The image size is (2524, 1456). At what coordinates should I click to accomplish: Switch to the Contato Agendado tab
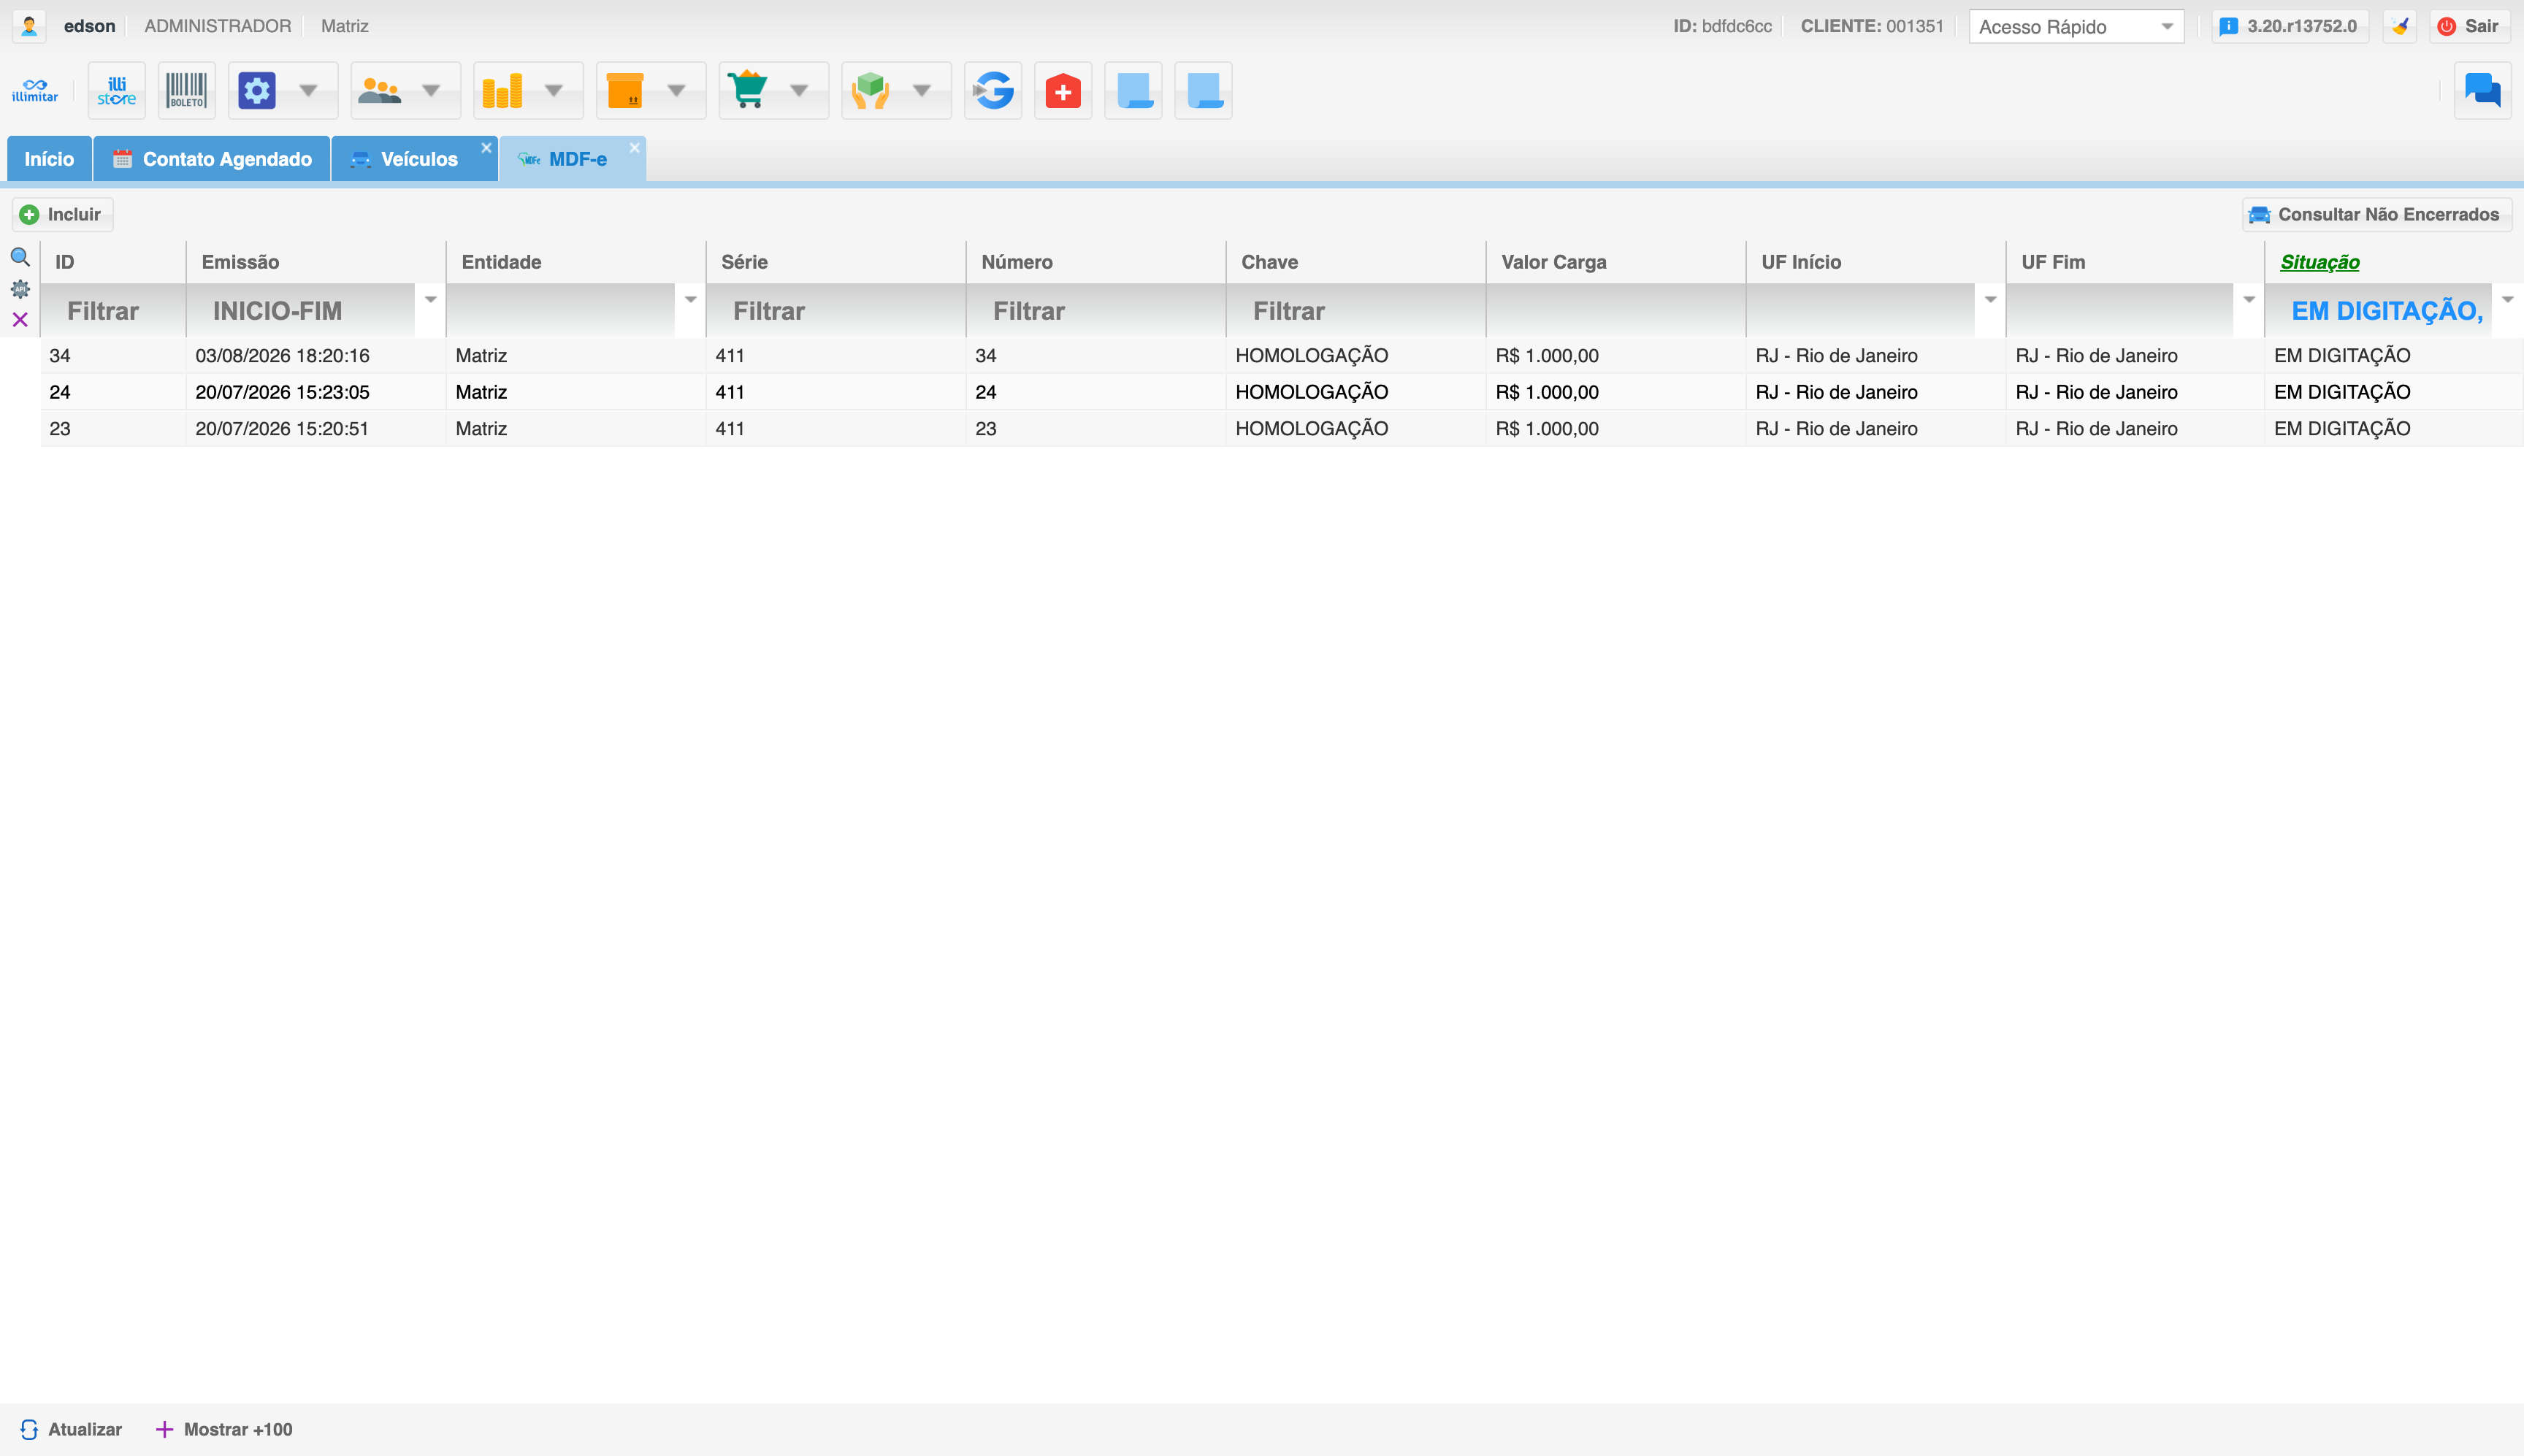212,159
